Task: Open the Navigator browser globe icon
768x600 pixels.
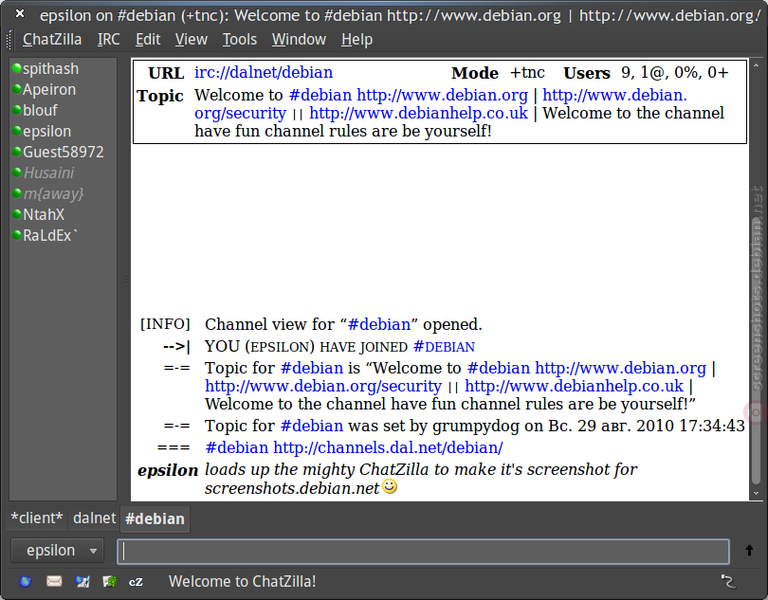Action: pos(25,581)
